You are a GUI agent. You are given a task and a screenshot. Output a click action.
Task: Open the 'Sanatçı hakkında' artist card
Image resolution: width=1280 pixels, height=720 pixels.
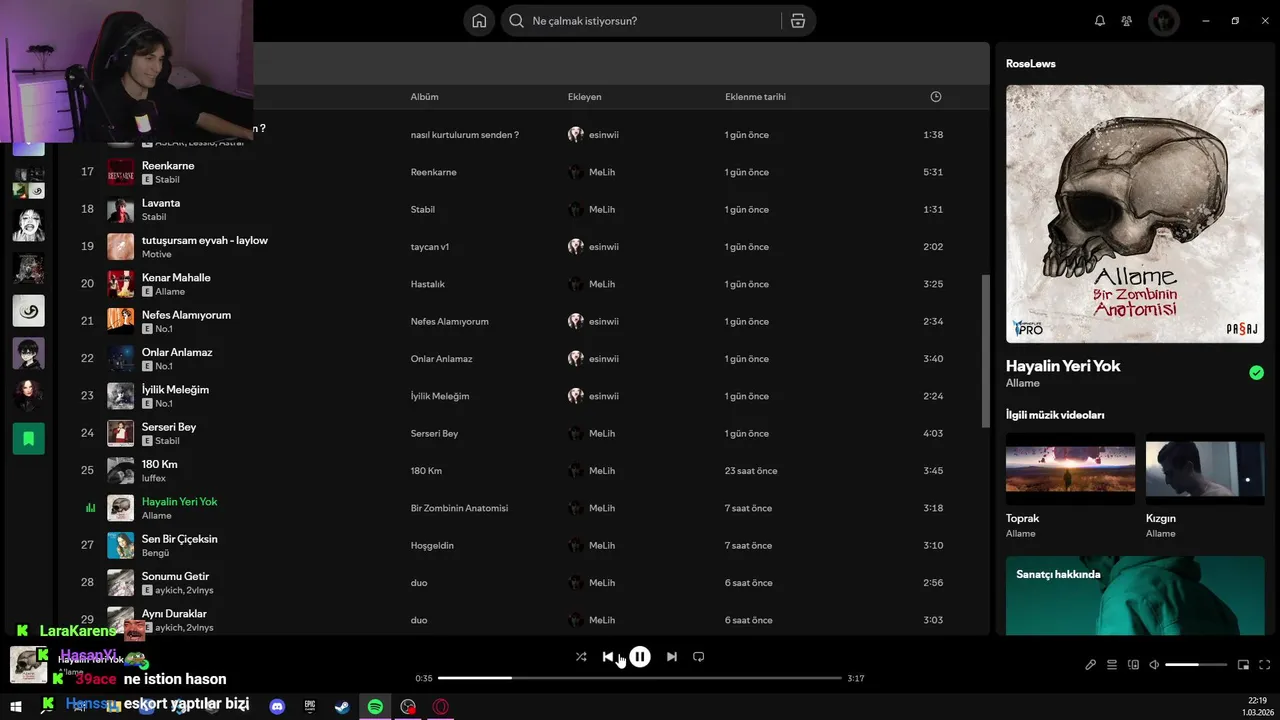pos(1135,596)
